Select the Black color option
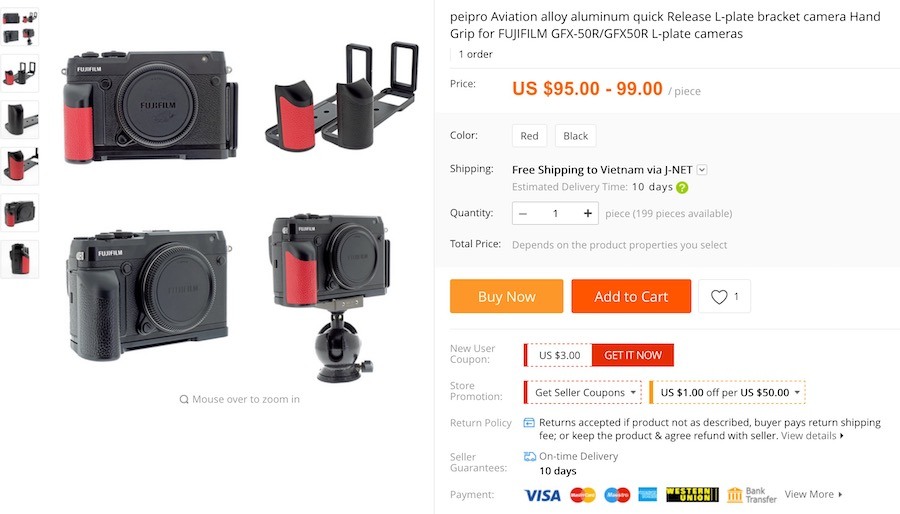The width and height of the screenshot is (900, 514). (x=575, y=136)
